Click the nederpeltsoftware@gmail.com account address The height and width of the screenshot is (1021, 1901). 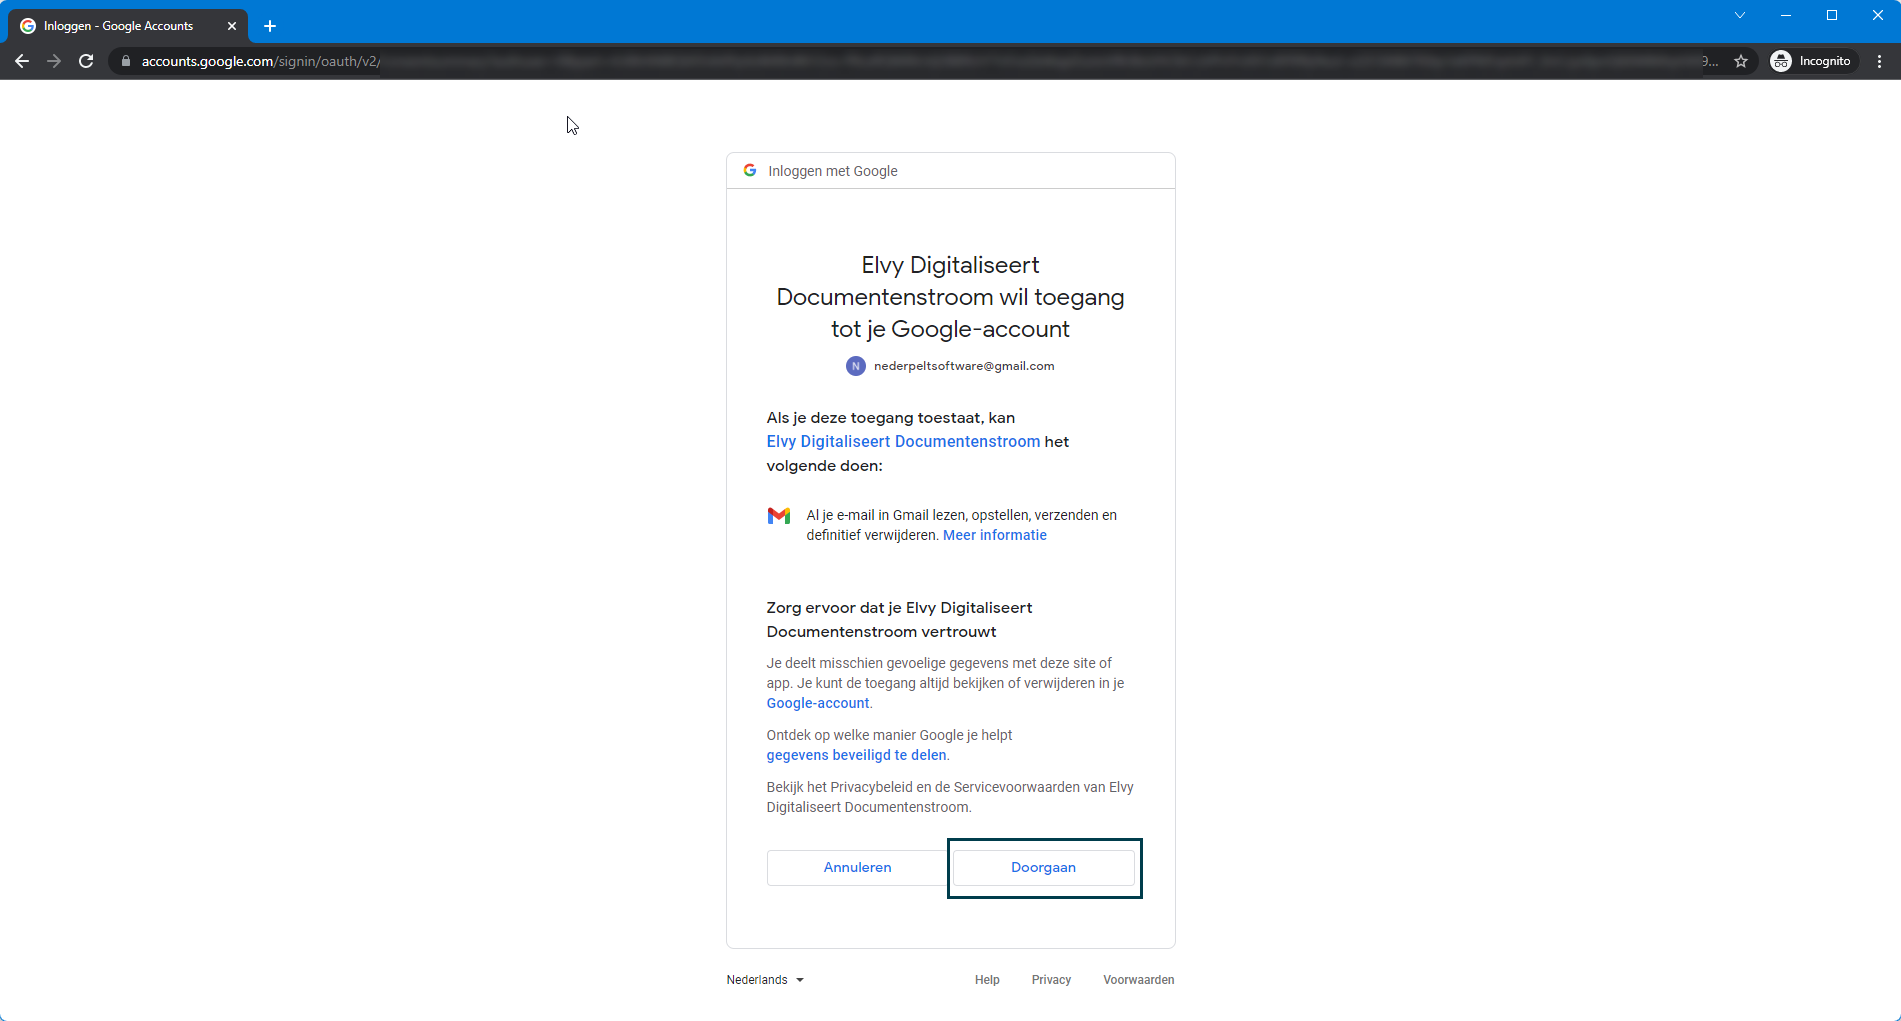click(x=964, y=366)
